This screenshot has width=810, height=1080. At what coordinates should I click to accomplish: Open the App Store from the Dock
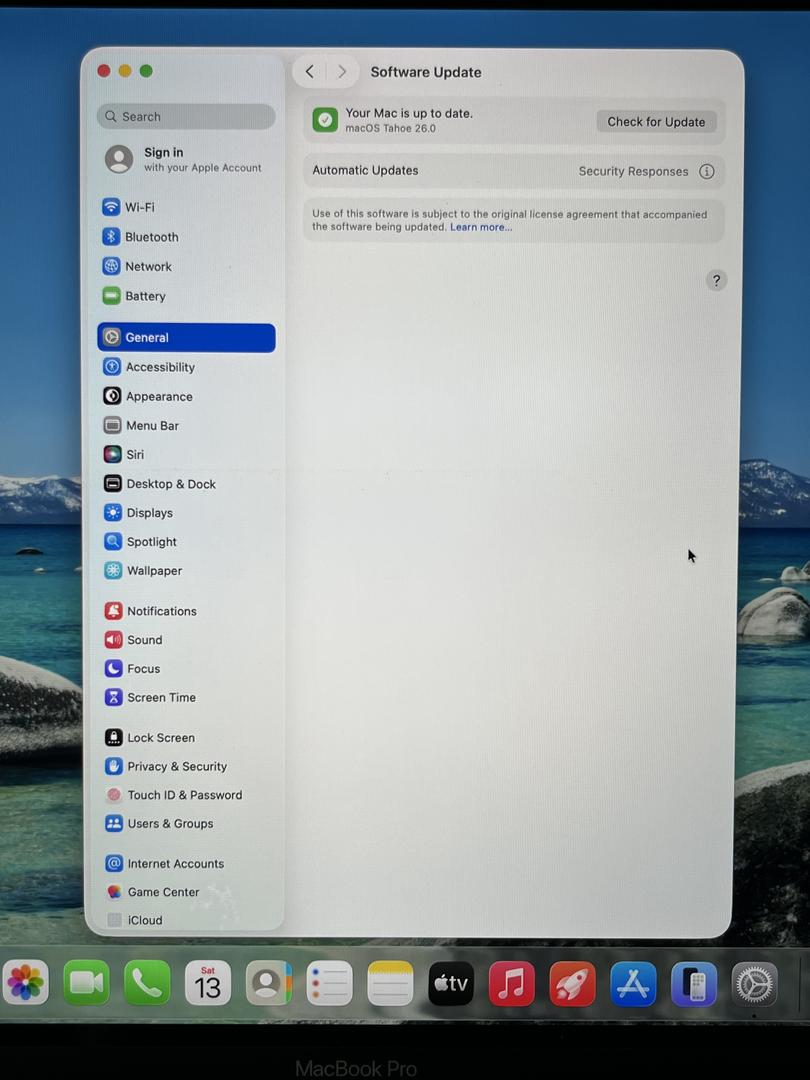633,984
